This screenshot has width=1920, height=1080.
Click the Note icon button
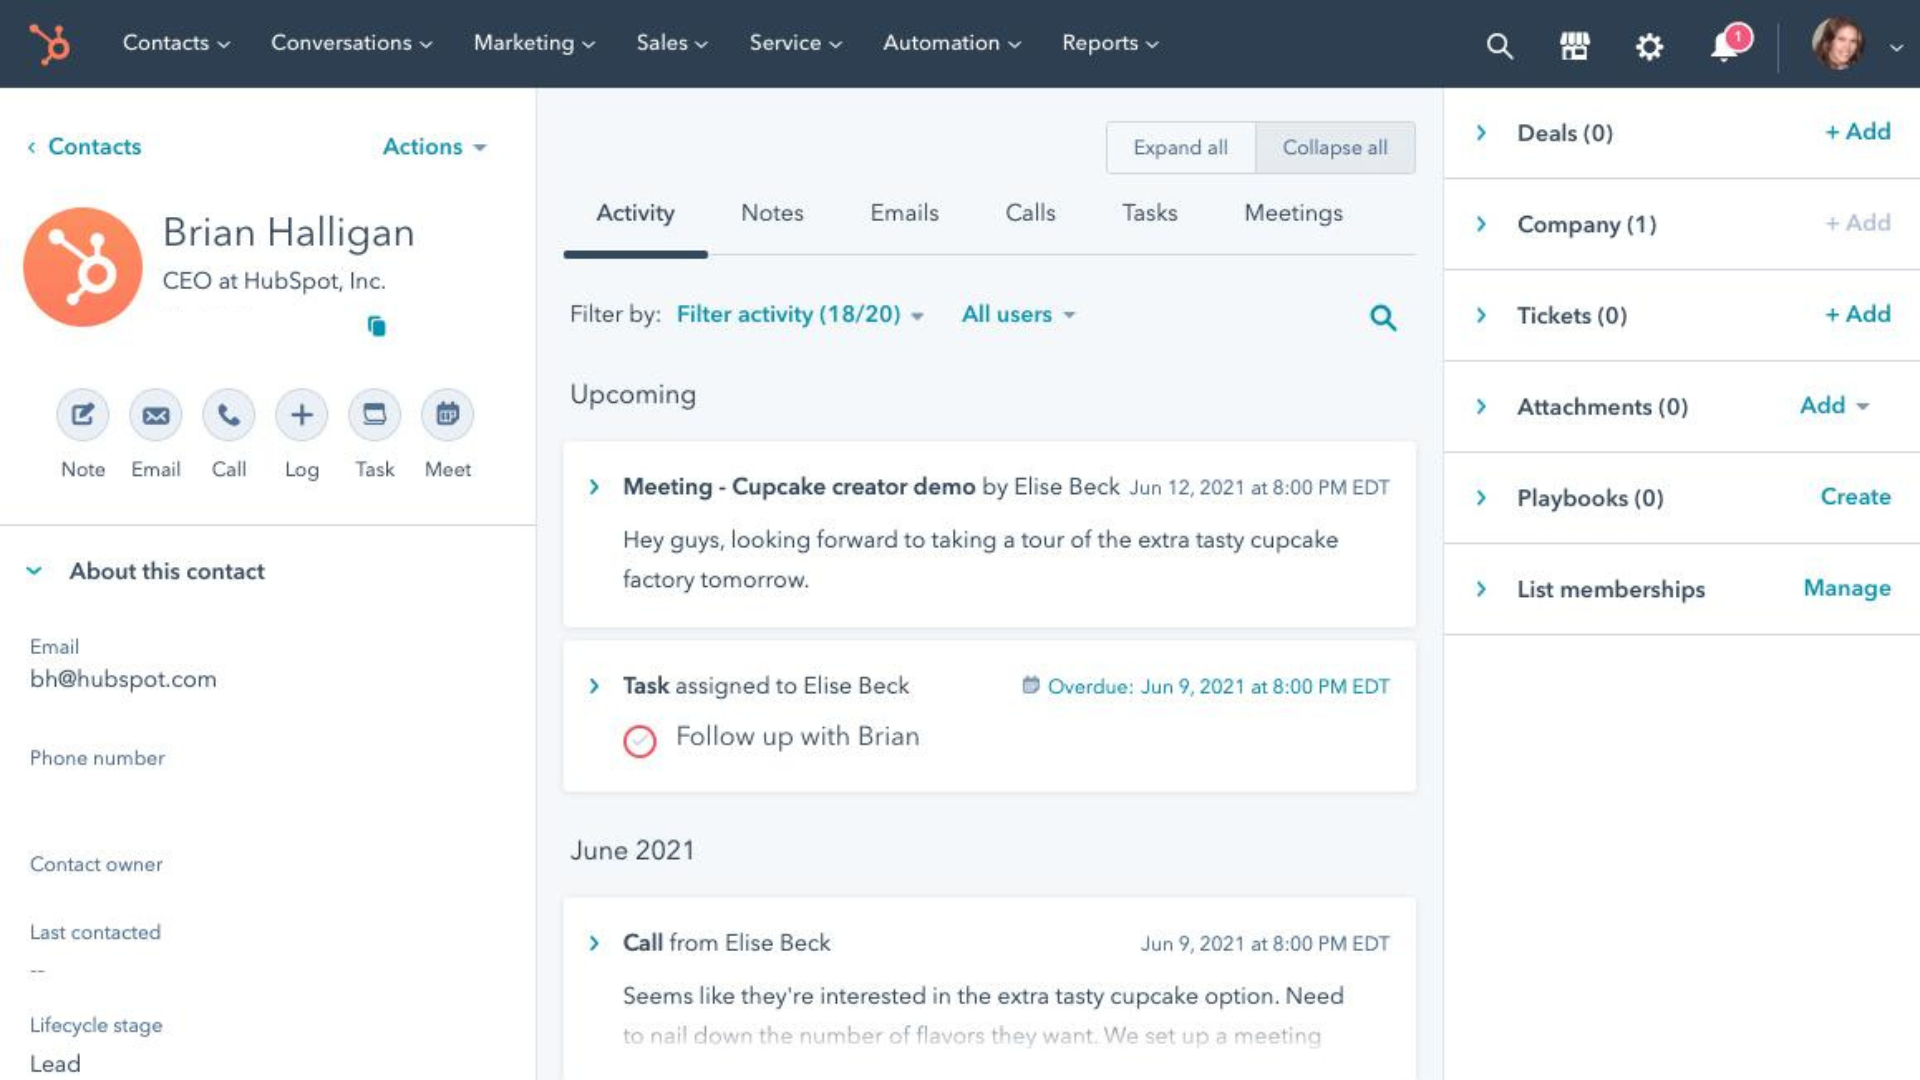tap(82, 414)
